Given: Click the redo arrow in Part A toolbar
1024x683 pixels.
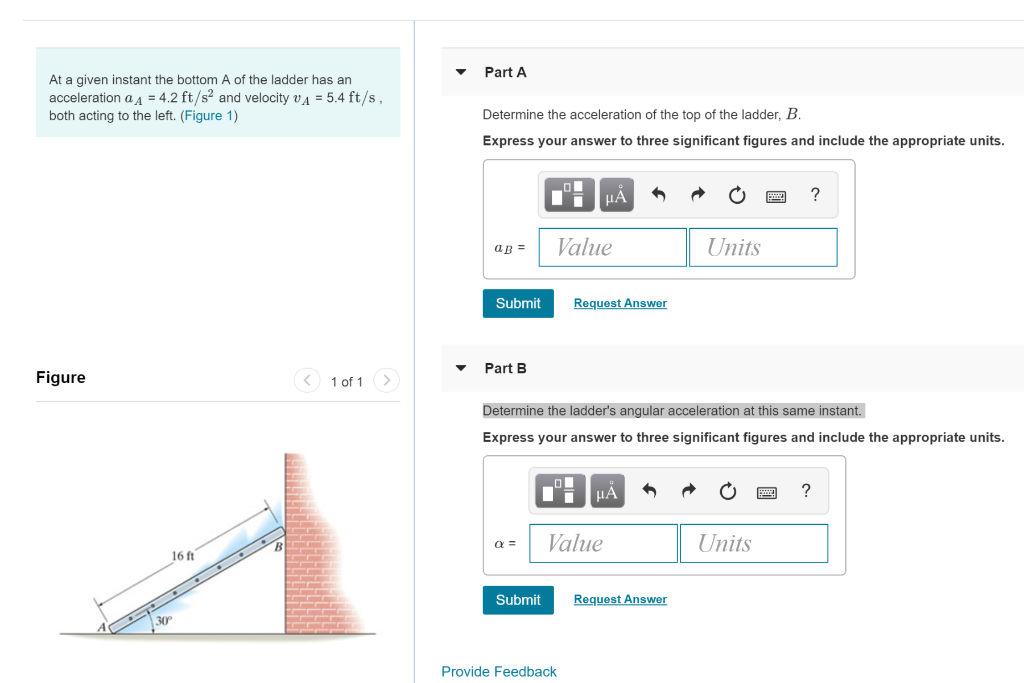Looking at the screenshot, I should [696, 195].
